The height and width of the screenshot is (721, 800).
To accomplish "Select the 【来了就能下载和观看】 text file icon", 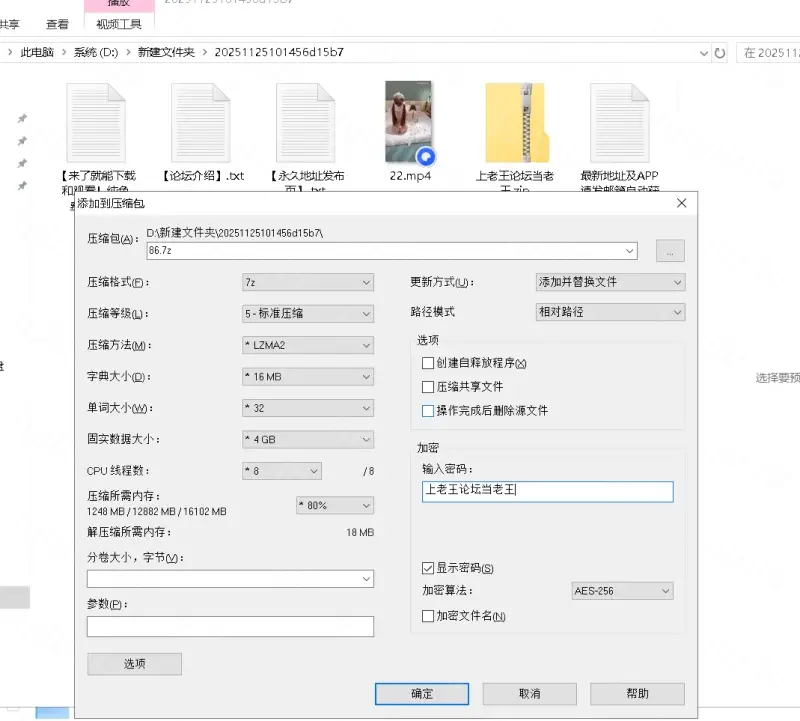I will tap(96, 123).
